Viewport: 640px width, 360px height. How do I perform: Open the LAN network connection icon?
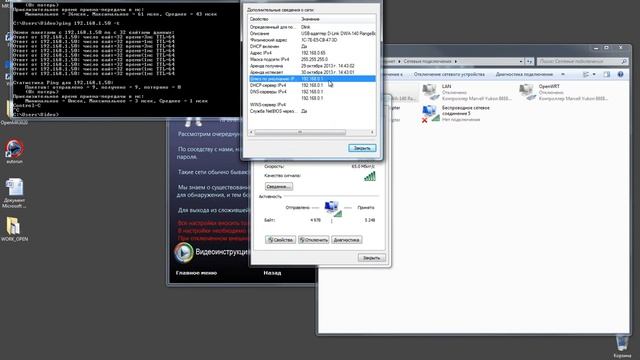430,92
